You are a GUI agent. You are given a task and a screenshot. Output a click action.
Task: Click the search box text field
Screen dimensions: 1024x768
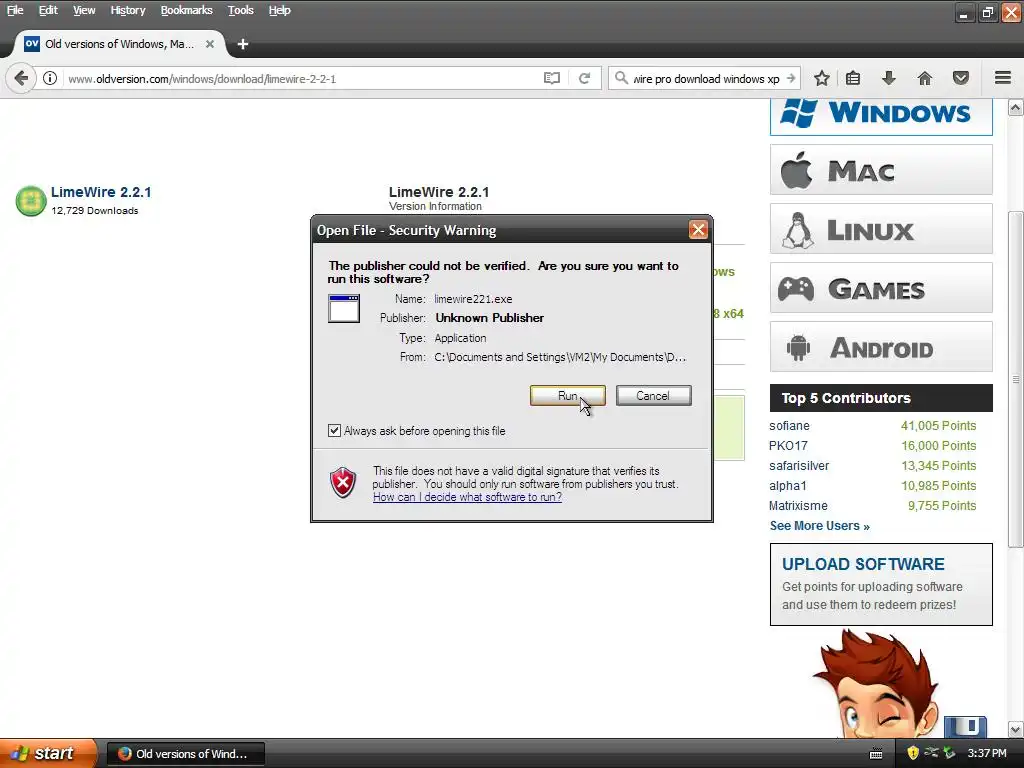(706, 78)
